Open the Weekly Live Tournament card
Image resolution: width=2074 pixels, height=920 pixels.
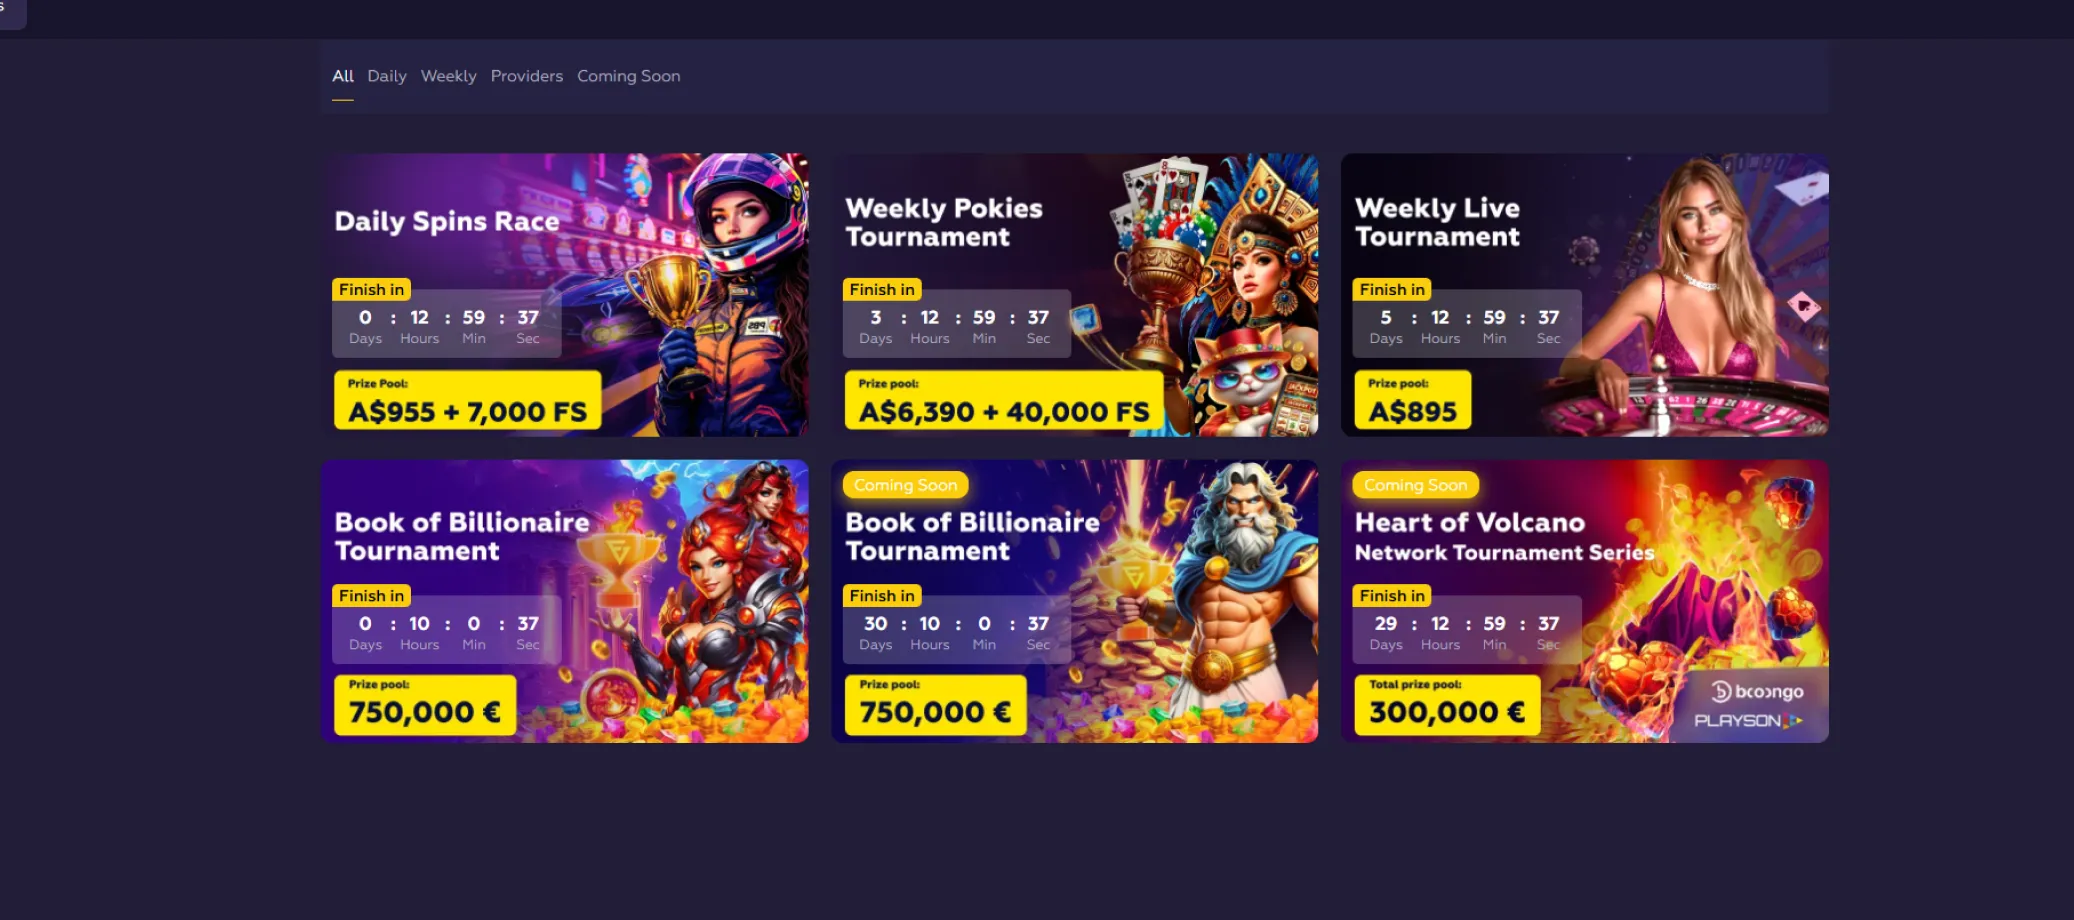pyautogui.click(x=1585, y=294)
